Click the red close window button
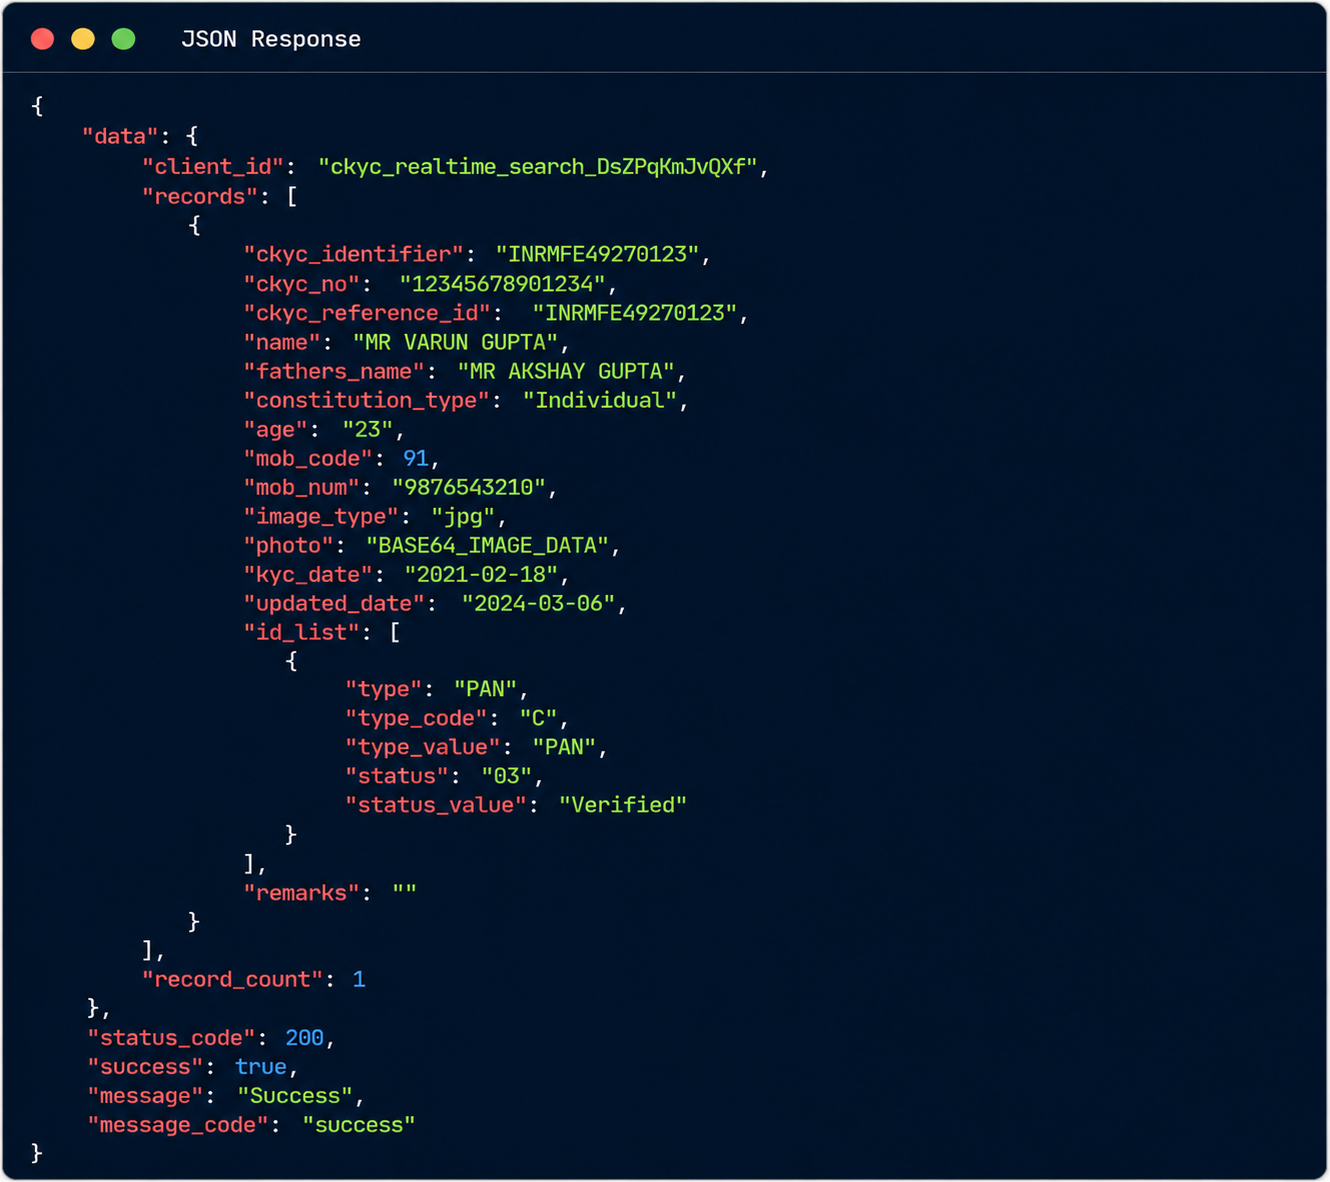The image size is (1330, 1182). (x=43, y=39)
